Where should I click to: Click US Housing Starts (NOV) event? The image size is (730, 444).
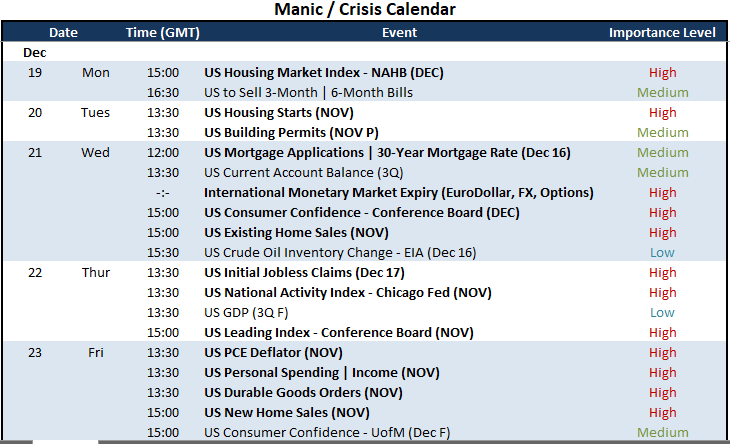click(279, 113)
